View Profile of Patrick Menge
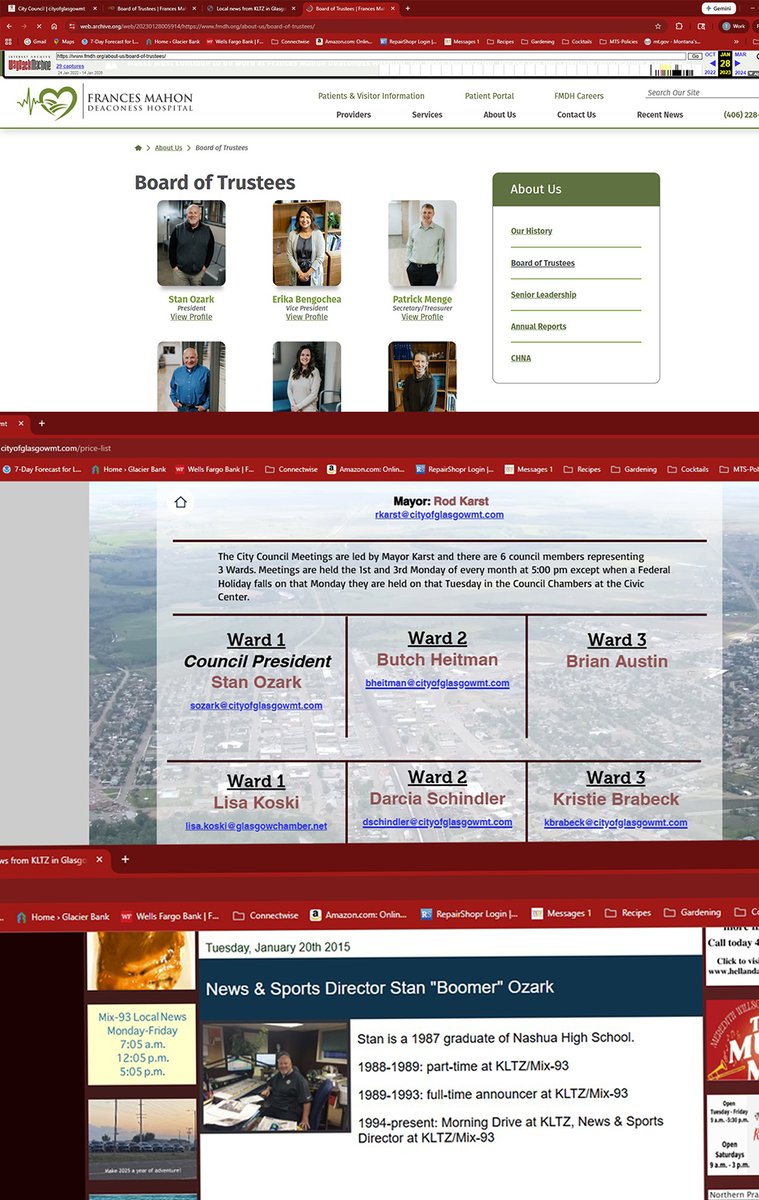 pyautogui.click(x=422, y=317)
